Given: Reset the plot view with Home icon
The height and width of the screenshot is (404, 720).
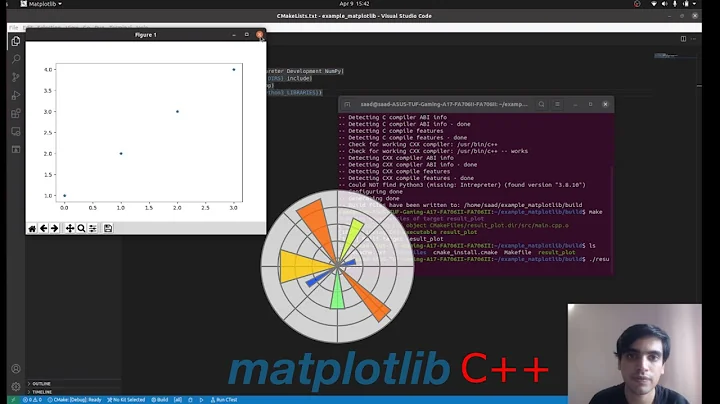Looking at the screenshot, I should pyautogui.click(x=32, y=228).
